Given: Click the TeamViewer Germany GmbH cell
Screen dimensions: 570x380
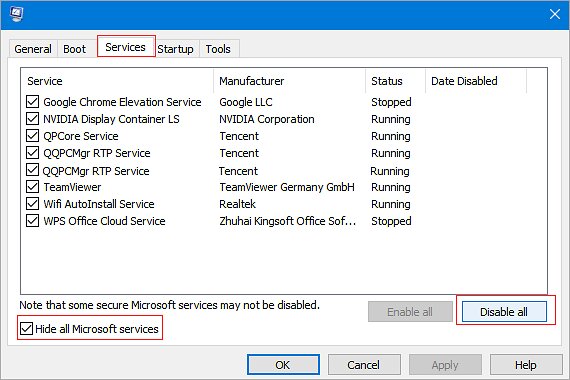Looking at the screenshot, I should pos(287,187).
